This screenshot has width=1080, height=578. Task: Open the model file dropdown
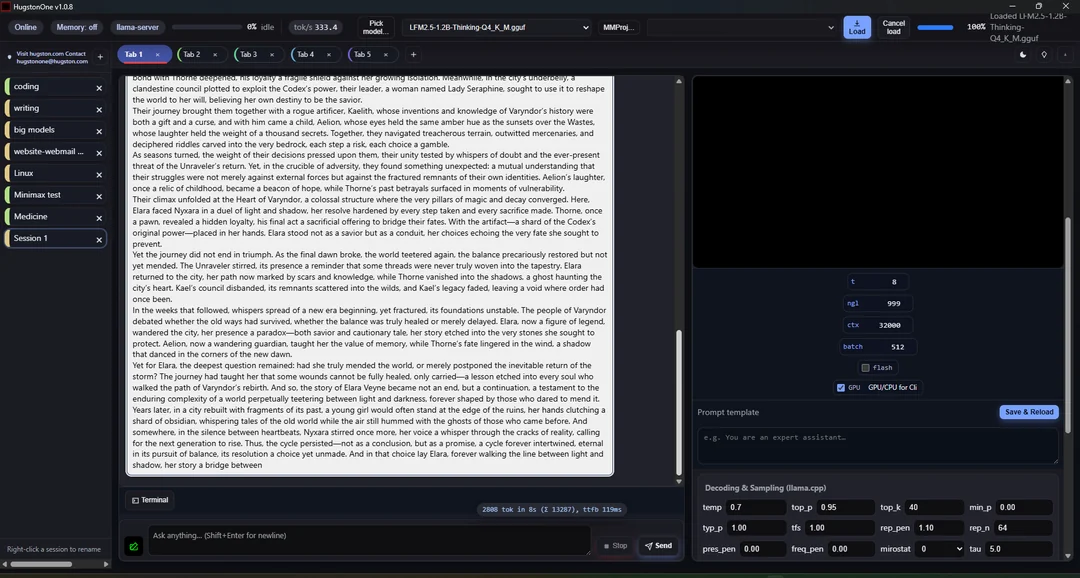[x=497, y=28]
